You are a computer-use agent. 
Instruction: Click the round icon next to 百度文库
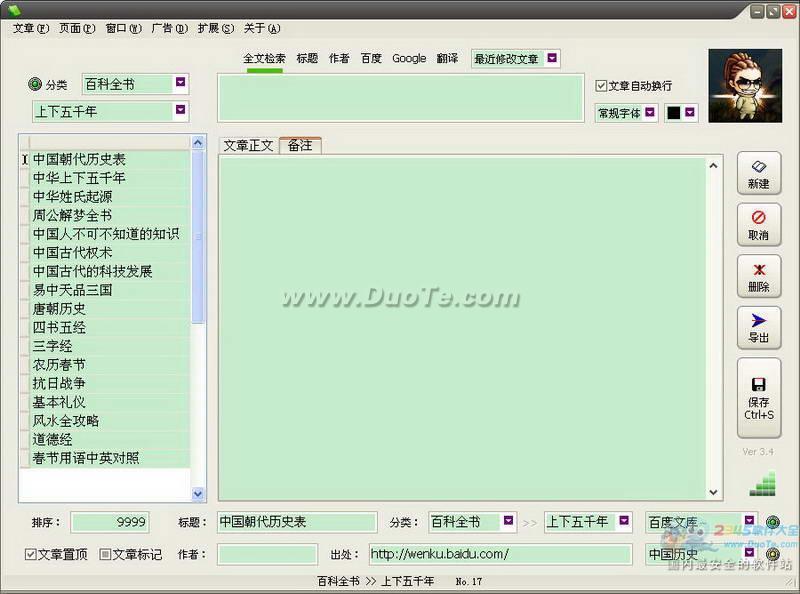click(772, 522)
